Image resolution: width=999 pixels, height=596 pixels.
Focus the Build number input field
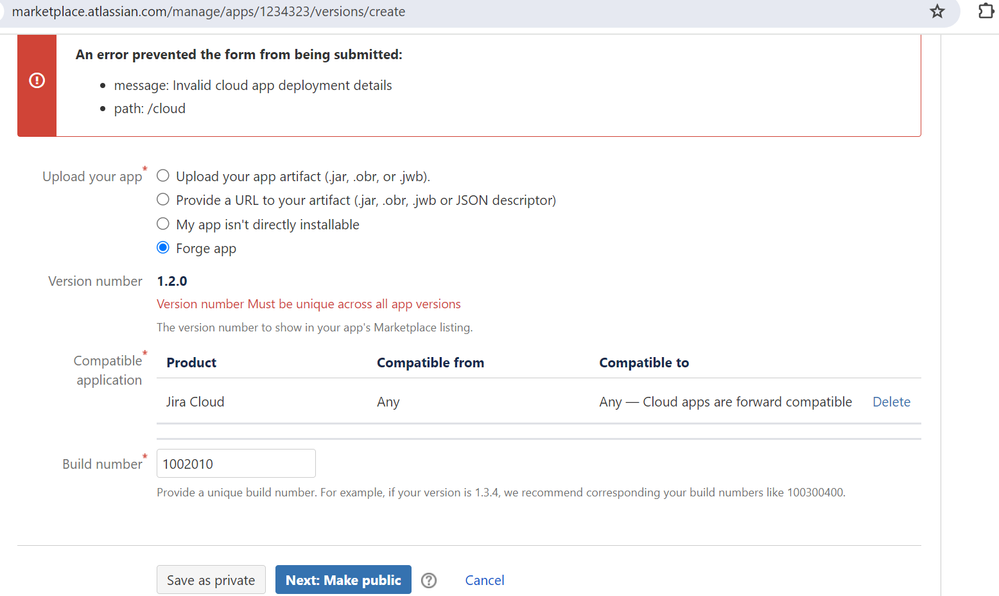(236, 463)
